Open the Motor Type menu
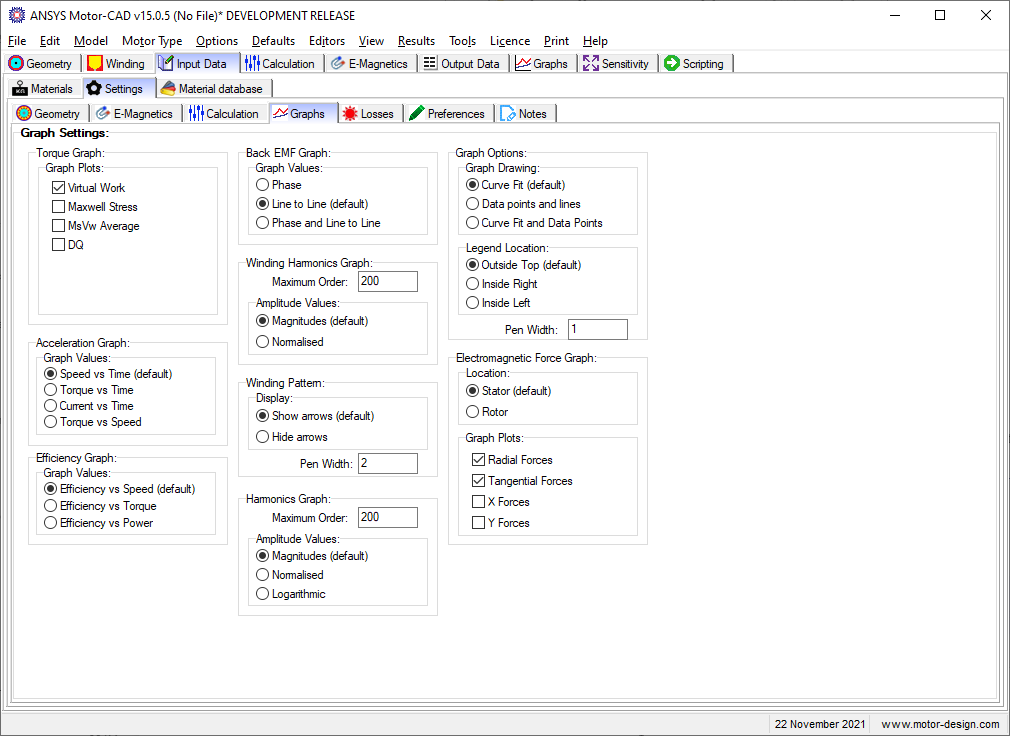1010x736 pixels. 152,41
